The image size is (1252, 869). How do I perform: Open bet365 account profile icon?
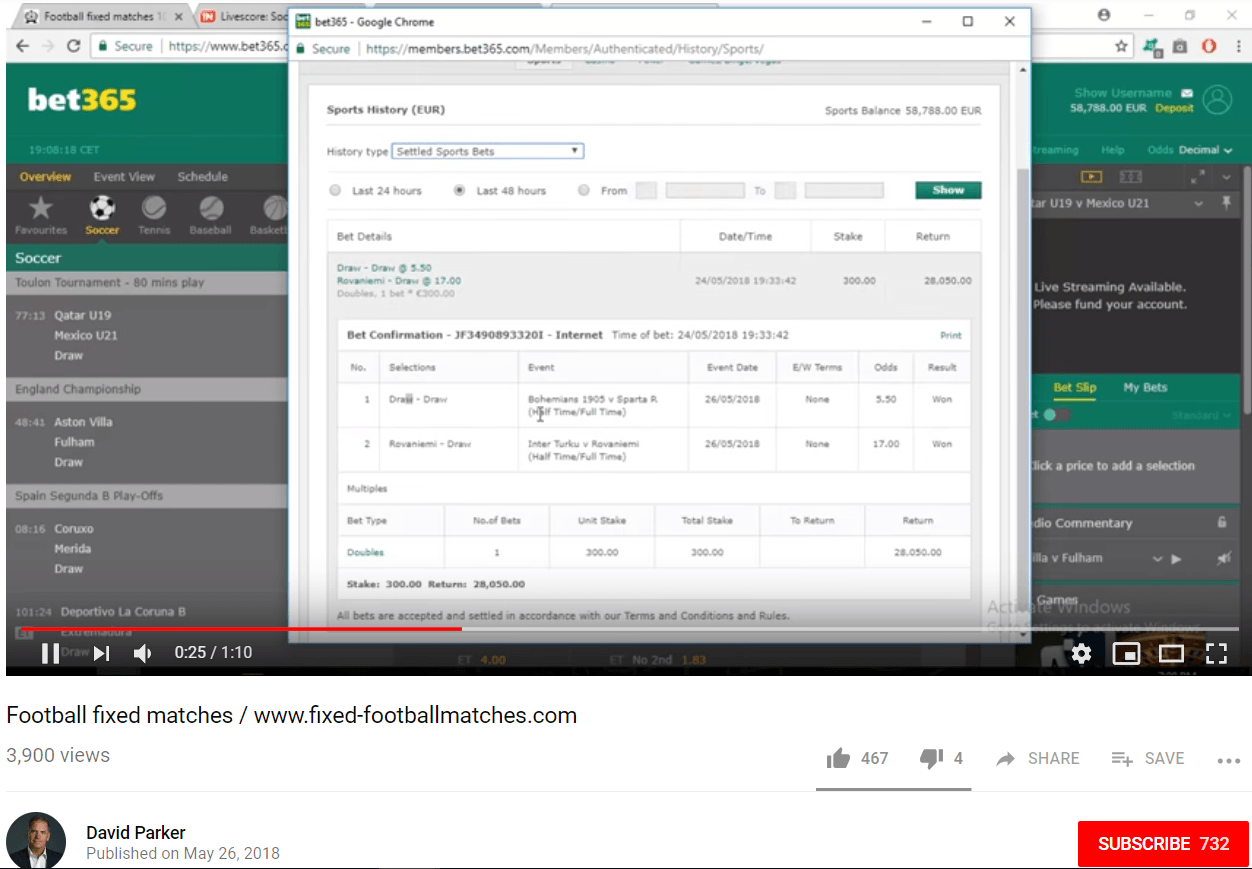[x=1217, y=100]
